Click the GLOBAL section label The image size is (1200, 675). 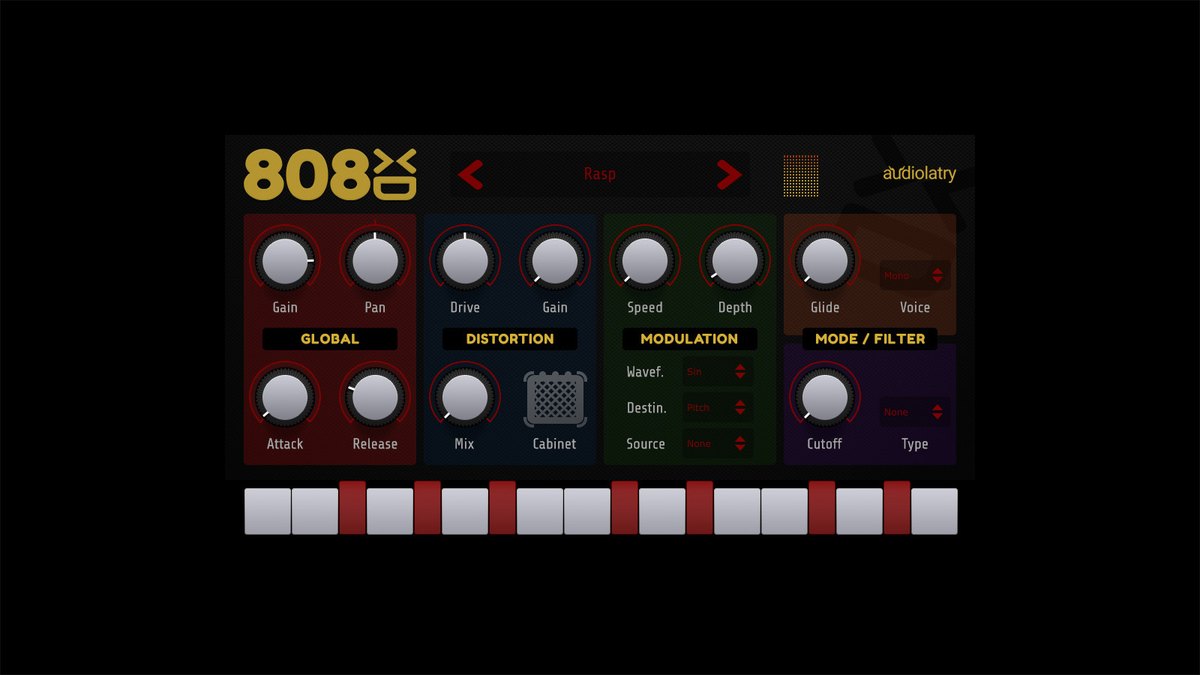click(330, 339)
